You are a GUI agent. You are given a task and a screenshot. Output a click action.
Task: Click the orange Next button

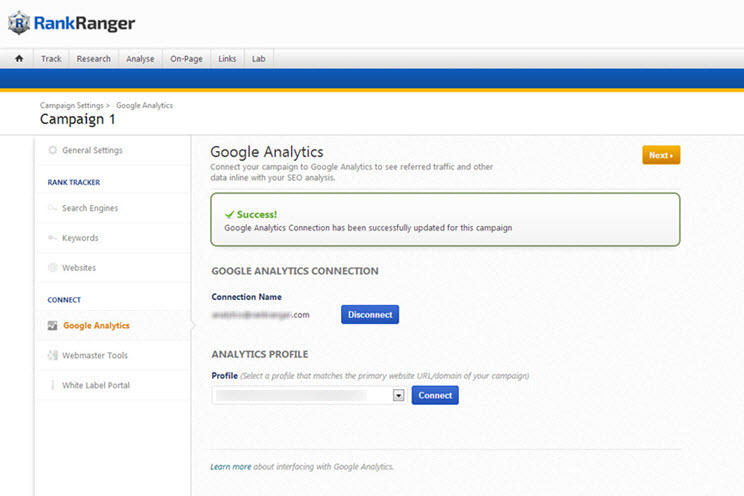click(x=661, y=155)
